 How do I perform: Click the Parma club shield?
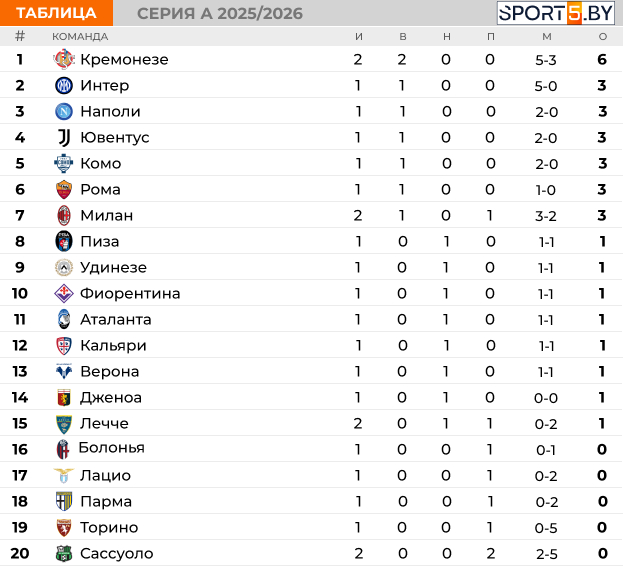click(64, 501)
